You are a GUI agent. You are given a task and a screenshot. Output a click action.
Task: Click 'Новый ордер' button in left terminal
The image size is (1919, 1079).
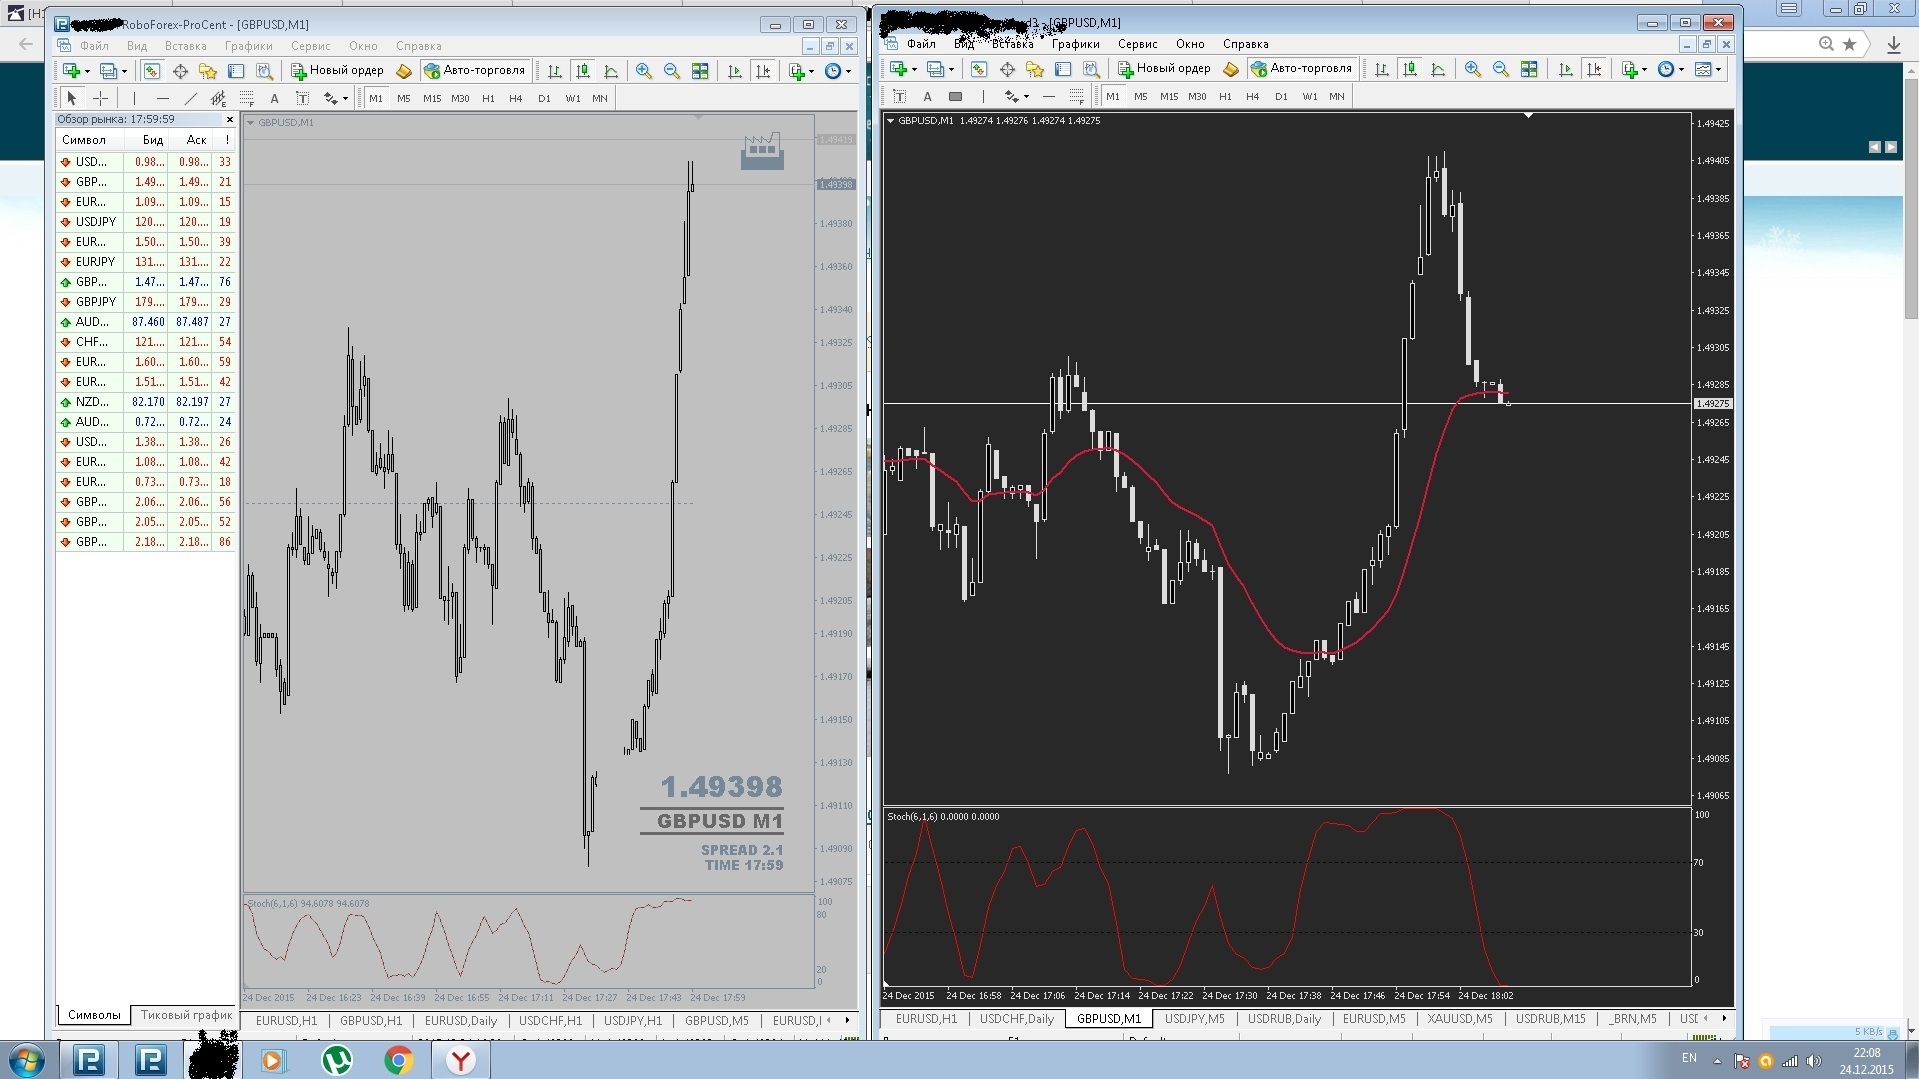pos(337,71)
